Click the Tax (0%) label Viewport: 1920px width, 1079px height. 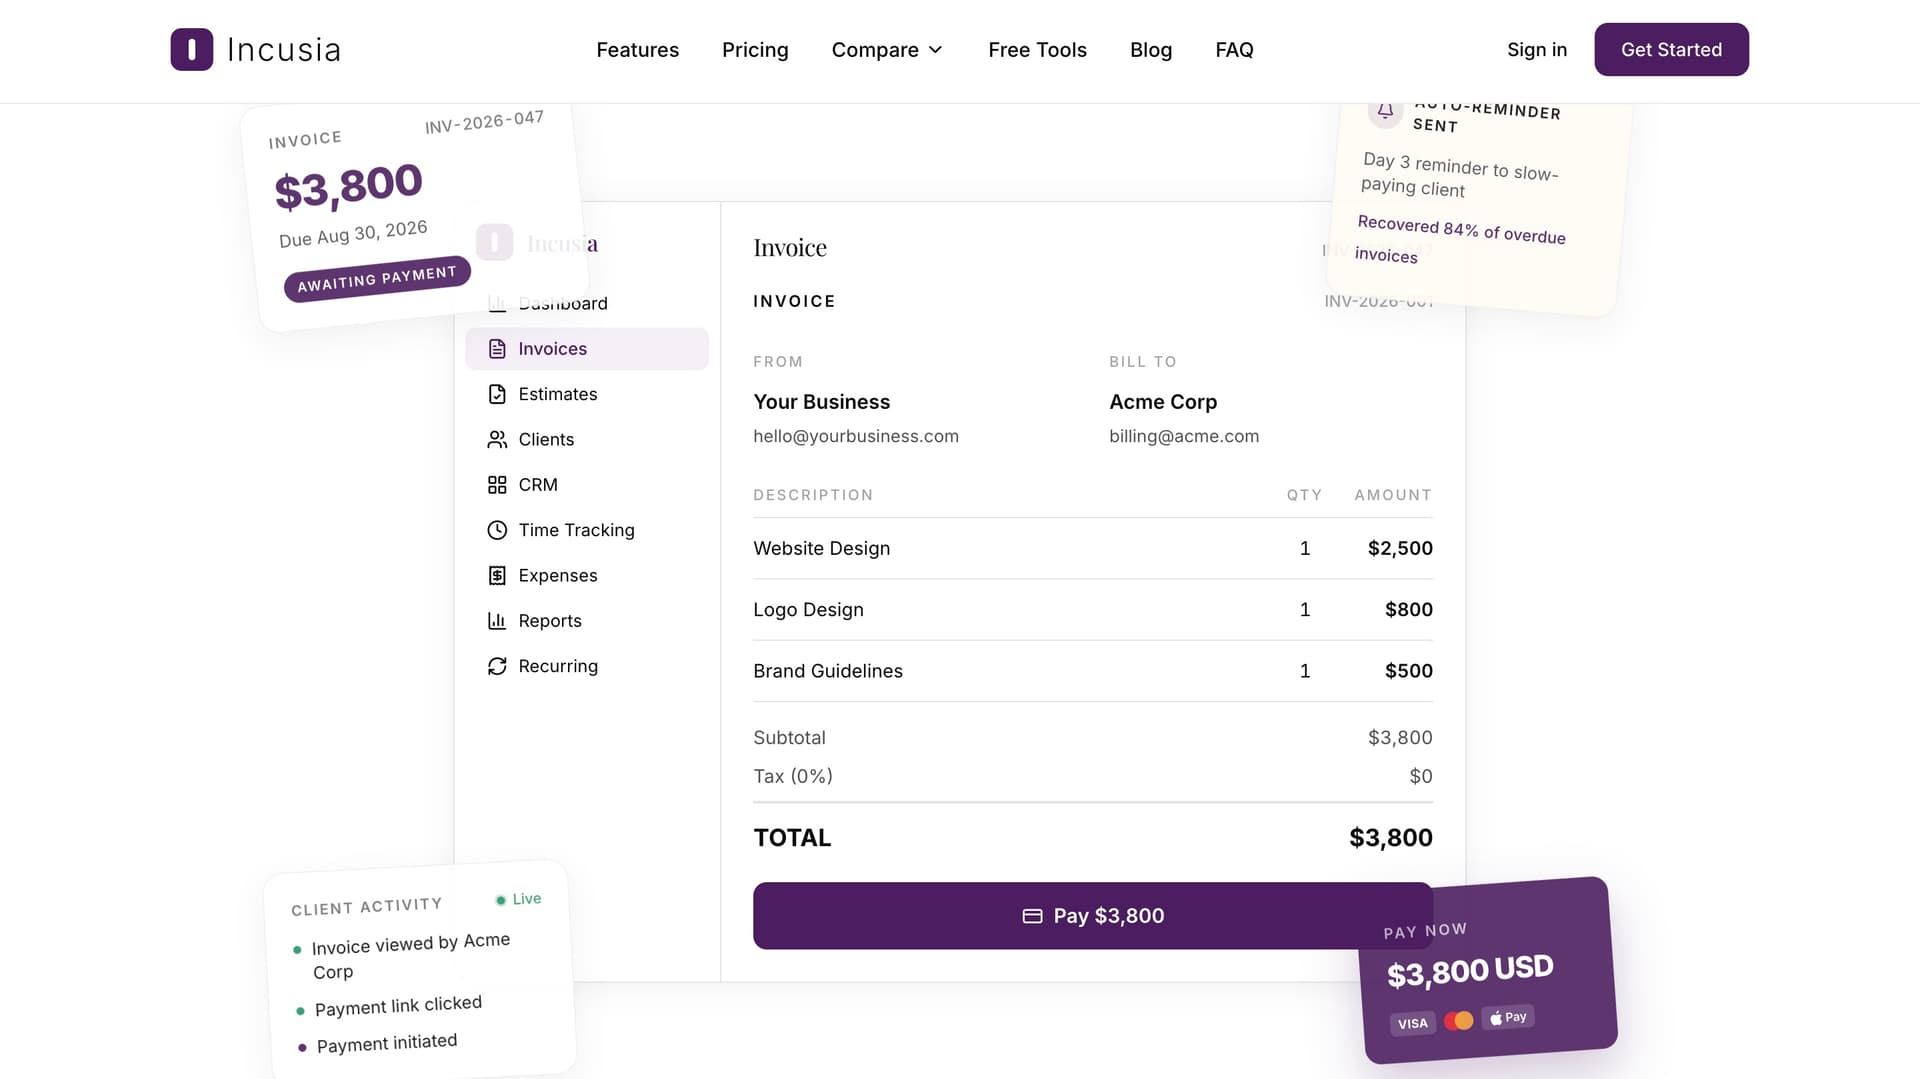tap(793, 776)
